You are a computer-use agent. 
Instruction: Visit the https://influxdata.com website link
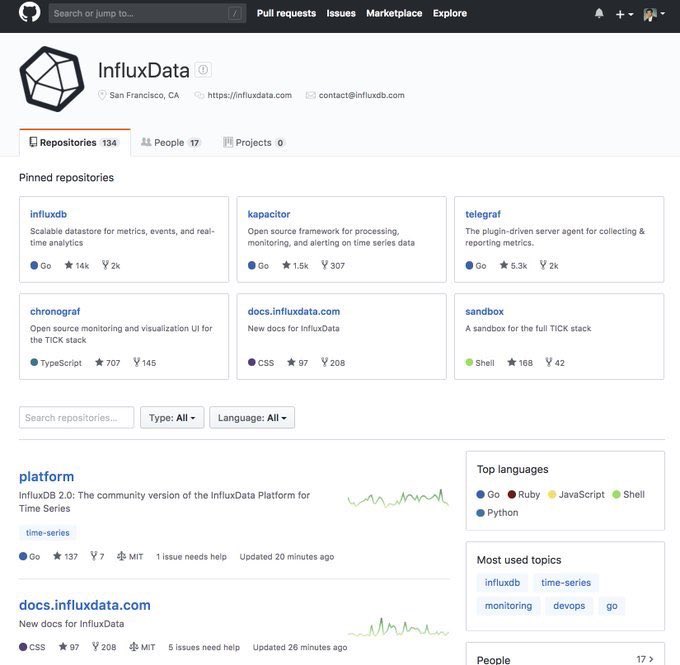pos(249,95)
